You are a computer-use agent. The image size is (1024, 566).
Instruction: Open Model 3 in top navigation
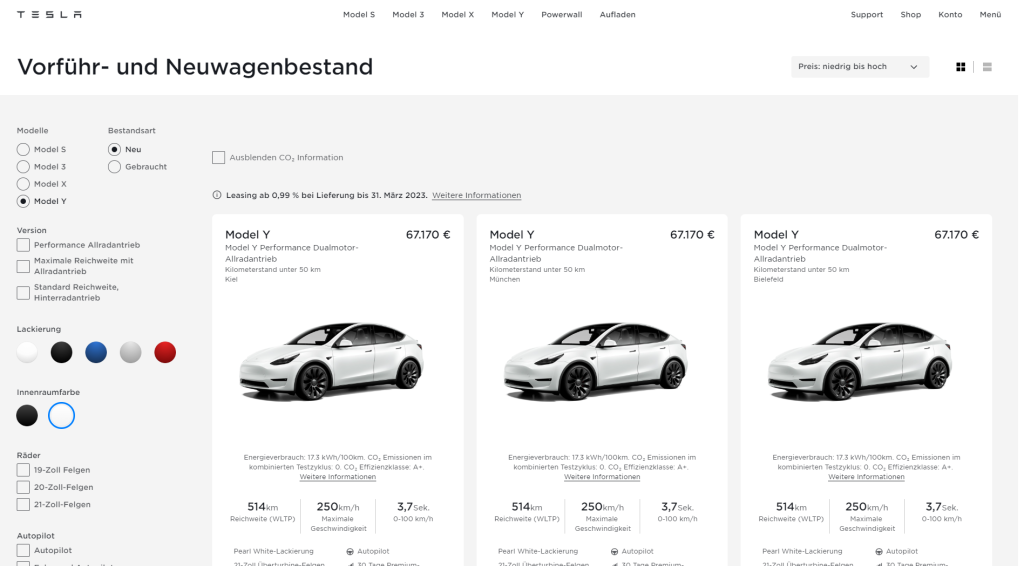point(408,14)
